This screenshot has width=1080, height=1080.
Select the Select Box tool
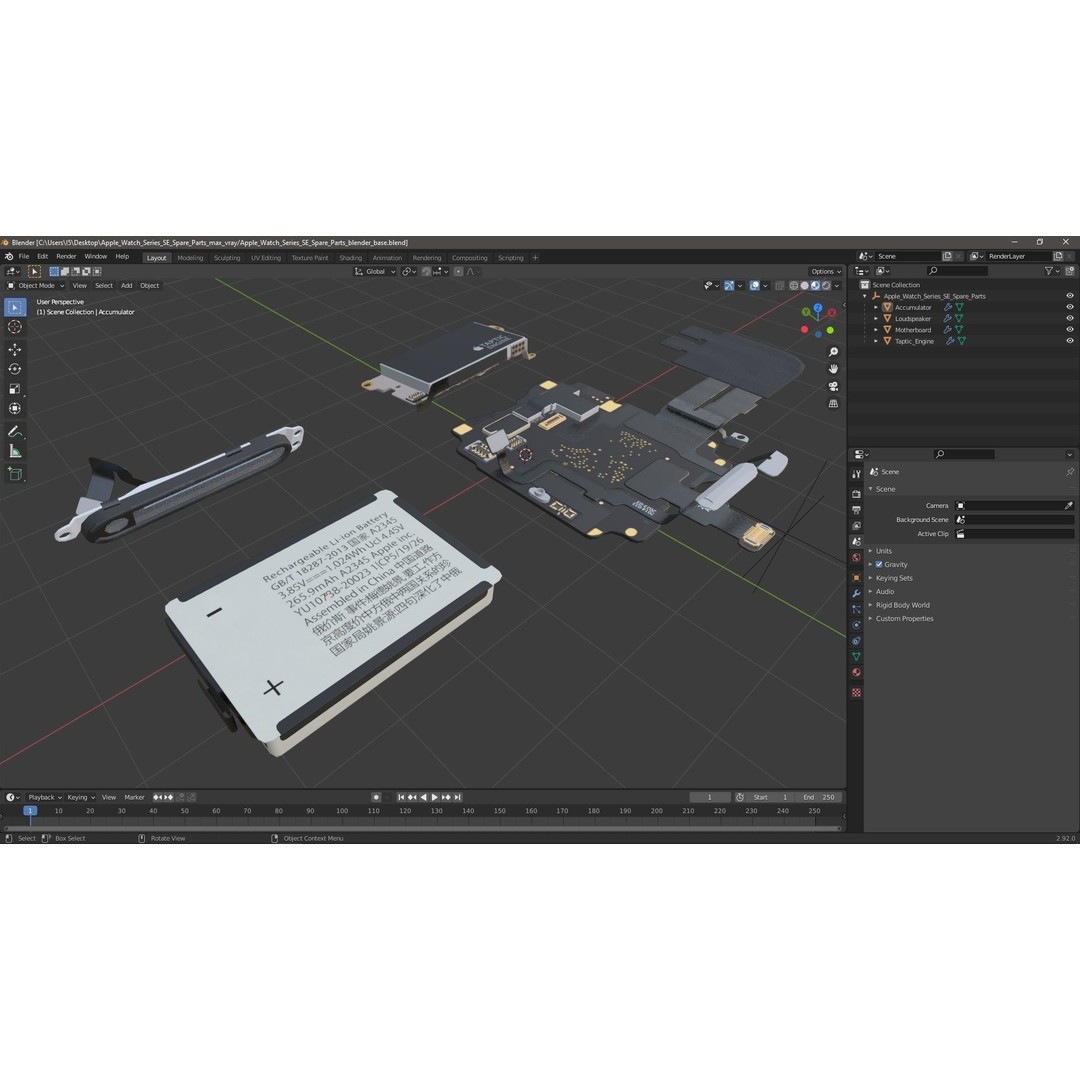coord(15,307)
